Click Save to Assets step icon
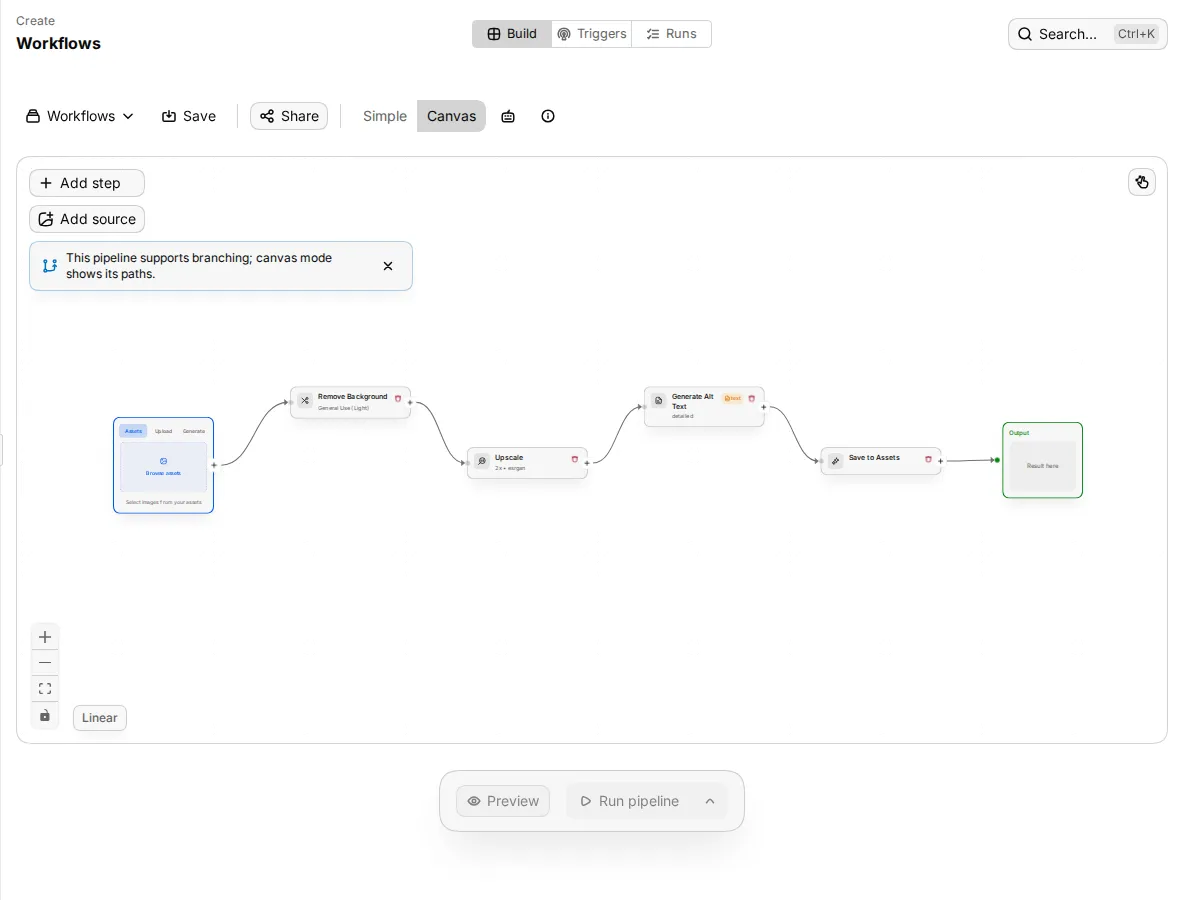 click(x=835, y=461)
